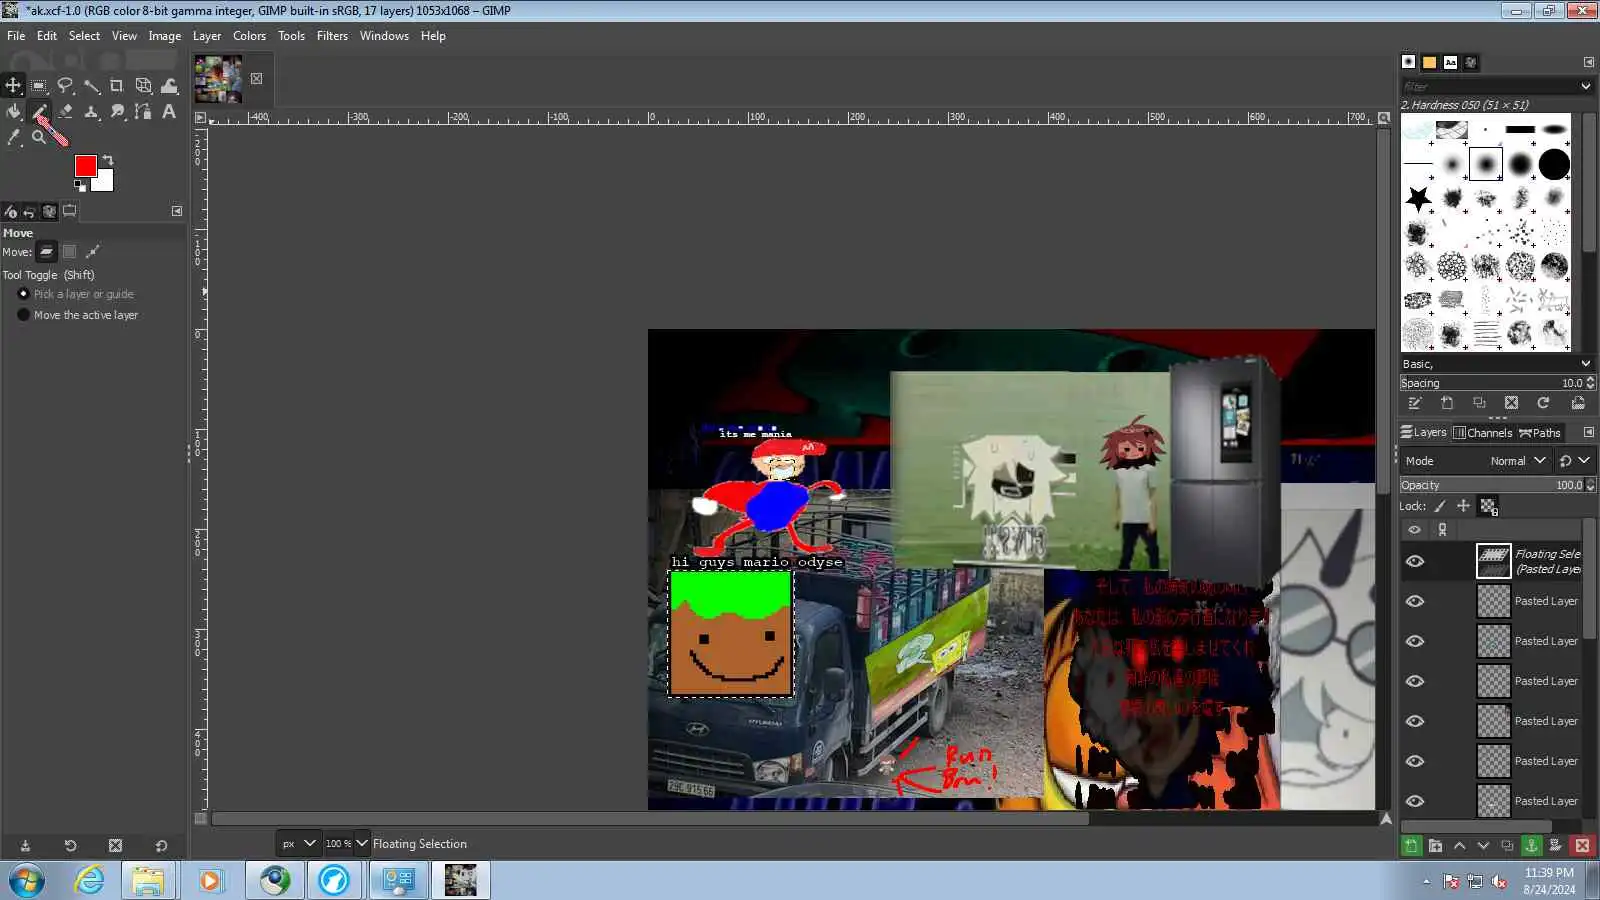This screenshot has height=900, width=1600.
Task: Open the File menu
Action: pos(16,36)
